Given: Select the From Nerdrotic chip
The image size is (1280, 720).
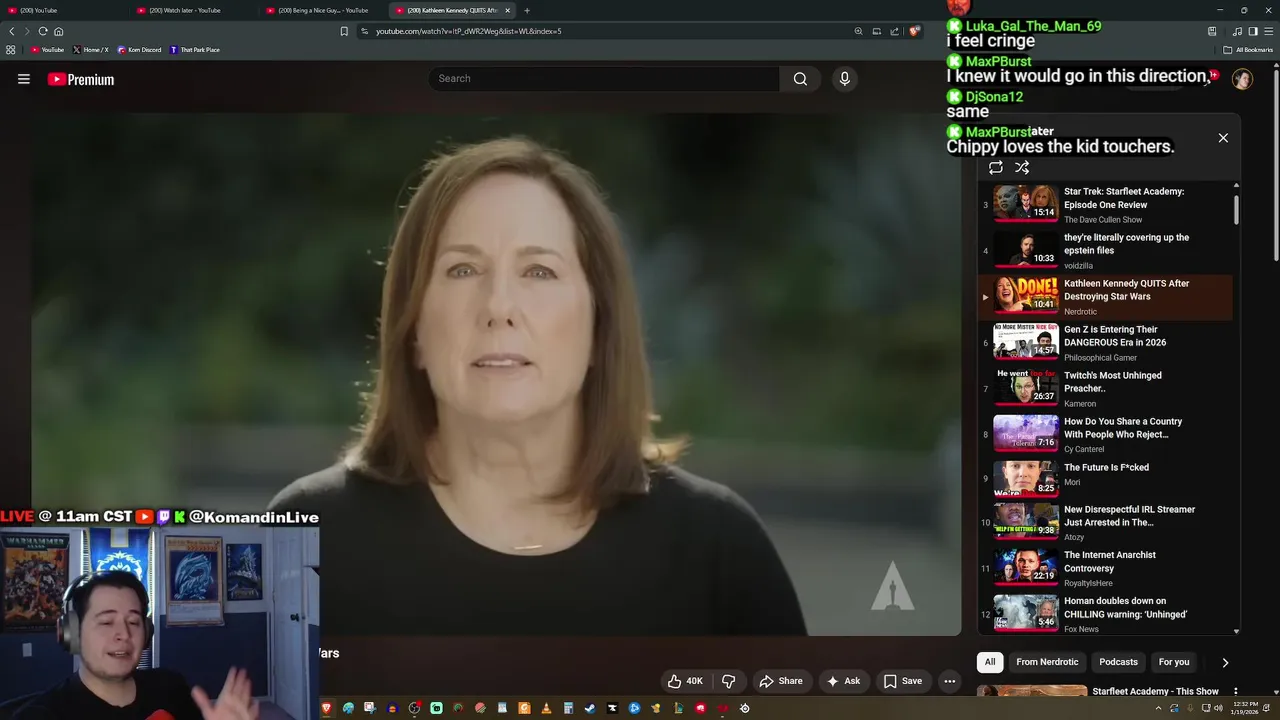Looking at the screenshot, I should 1047,662.
